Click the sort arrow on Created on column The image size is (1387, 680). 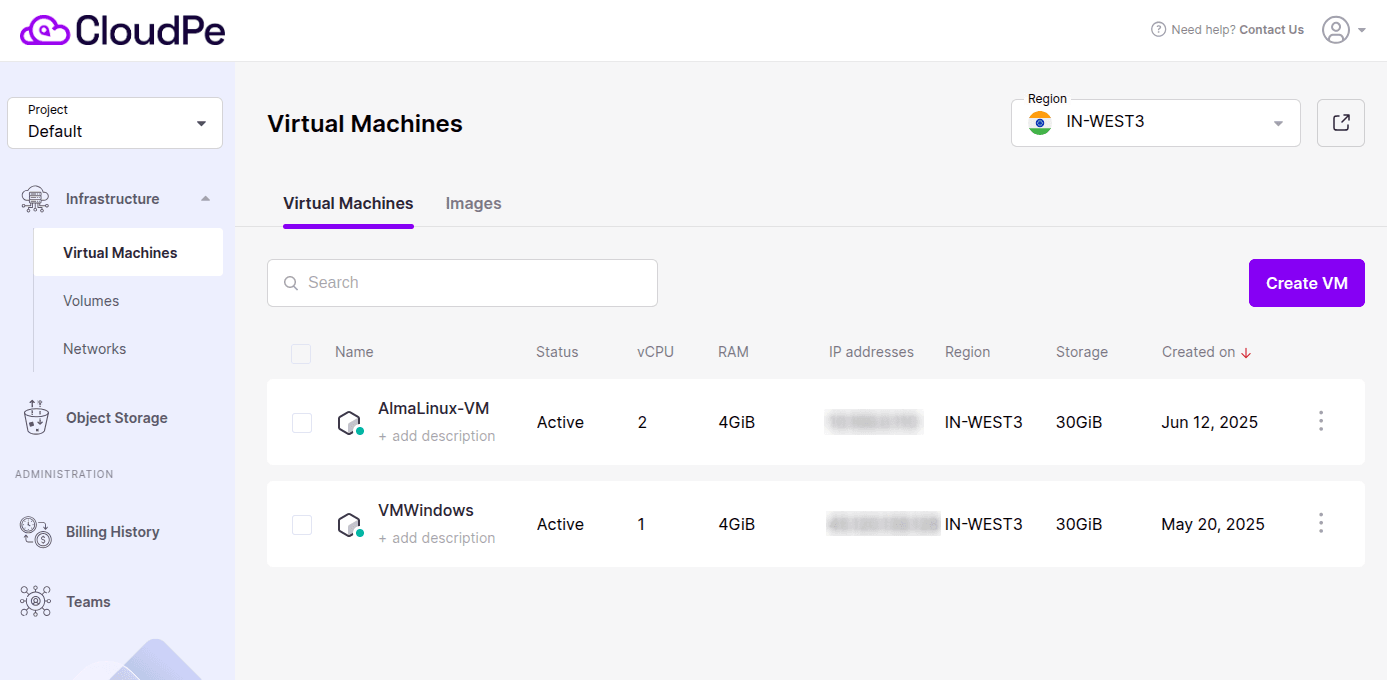coord(1245,352)
